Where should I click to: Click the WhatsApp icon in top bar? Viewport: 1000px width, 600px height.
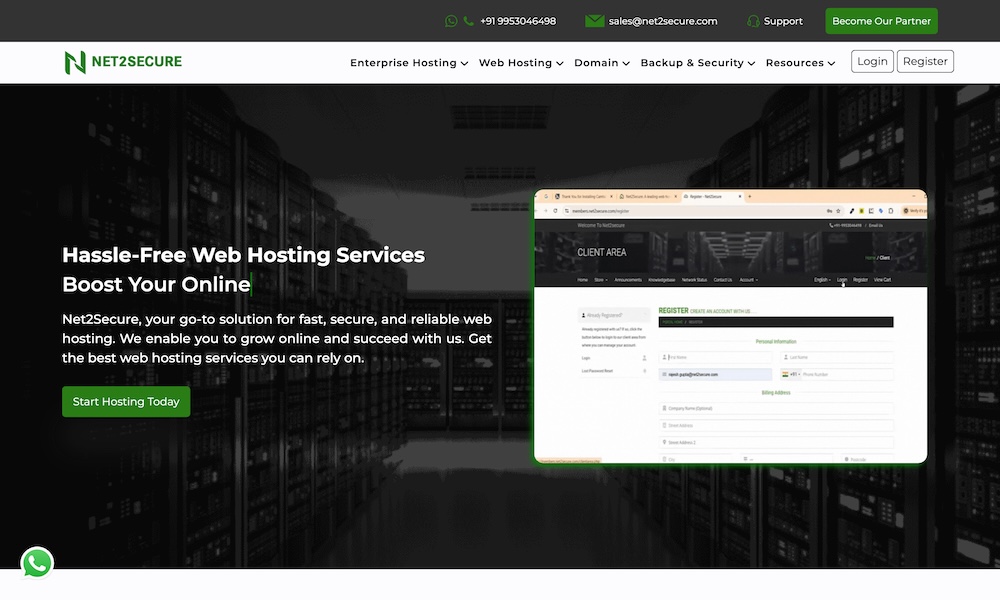pyautogui.click(x=451, y=21)
